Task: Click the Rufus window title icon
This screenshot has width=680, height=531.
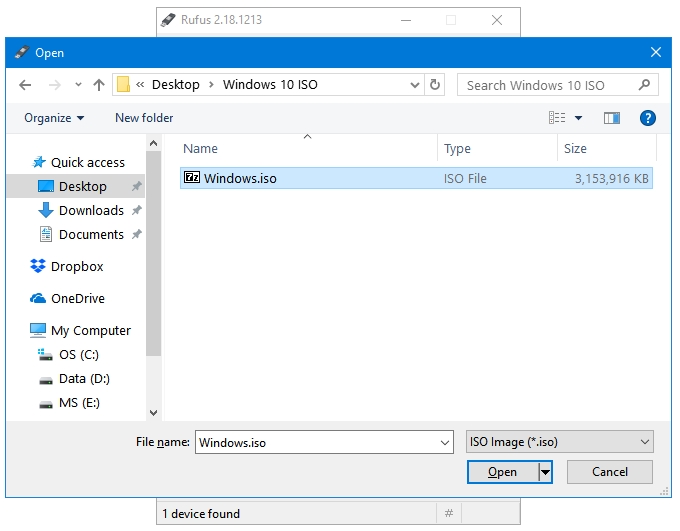Action: [168, 20]
